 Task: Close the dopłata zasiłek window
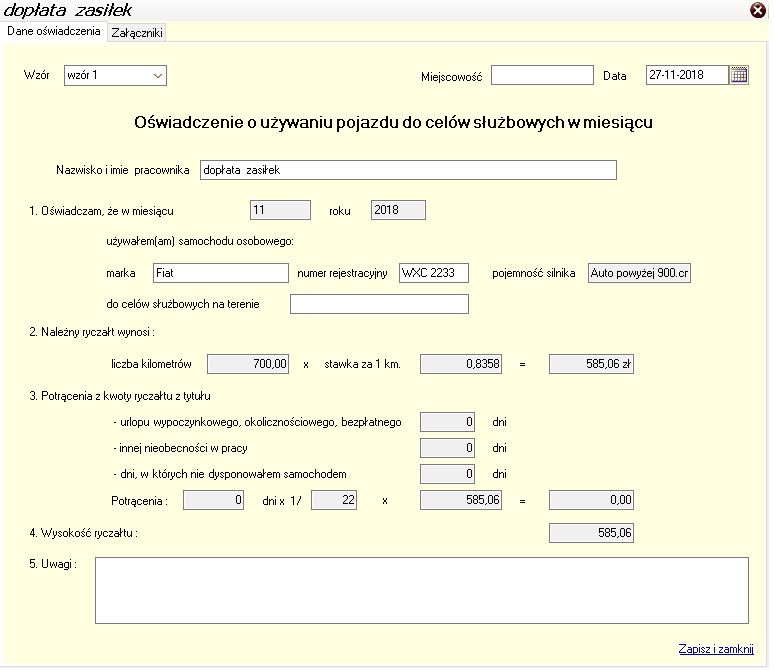[758, 10]
